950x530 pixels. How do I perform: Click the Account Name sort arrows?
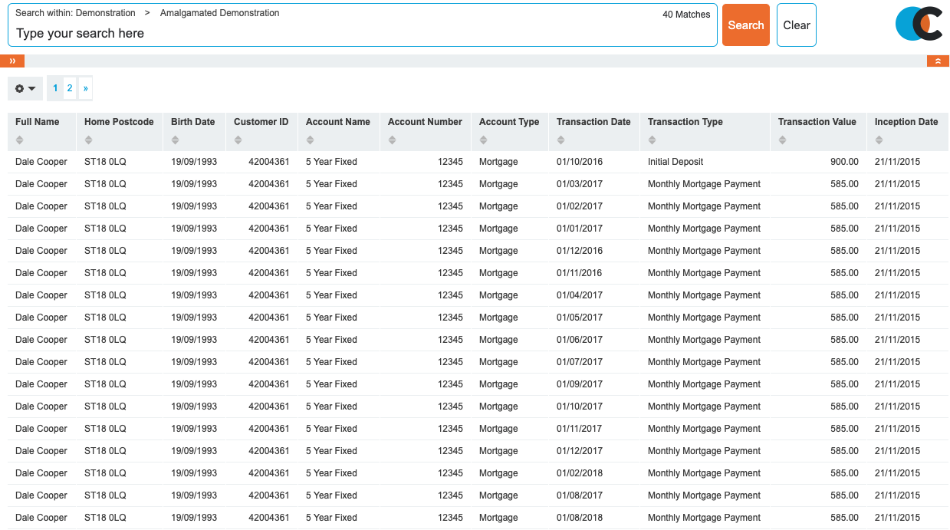point(310,140)
